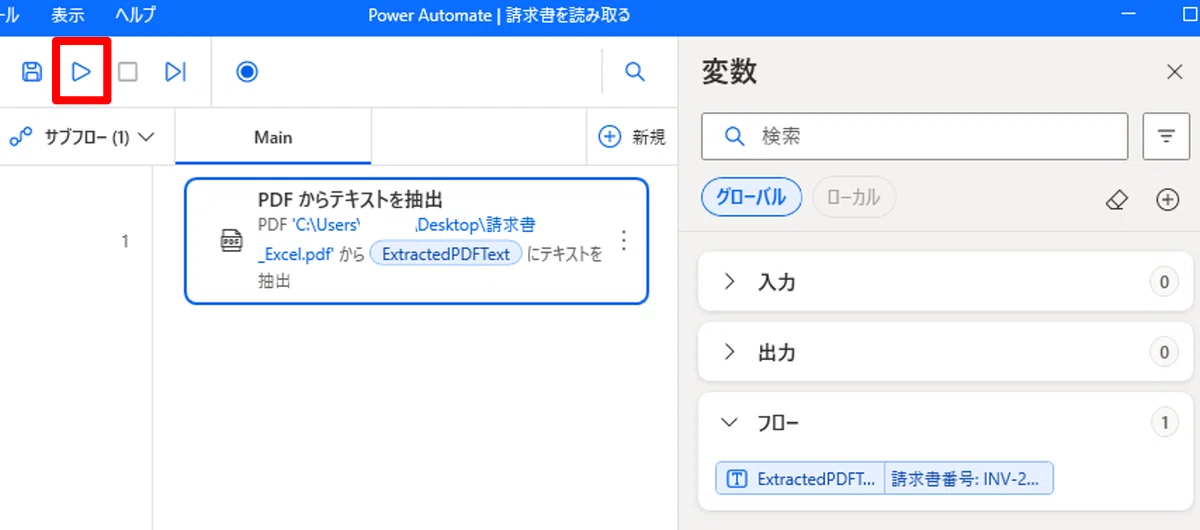Open flow search with the magnifier icon
The image size is (1200, 530).
click(635, 72)
